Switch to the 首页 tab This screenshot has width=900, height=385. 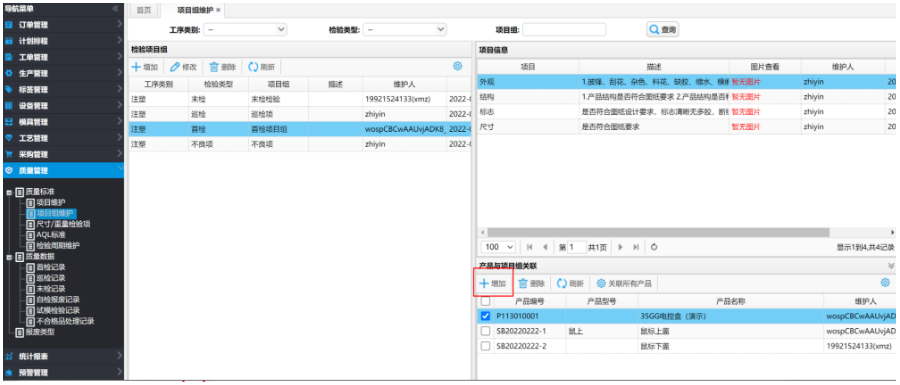pyautogui.click(x=145, y=10)
